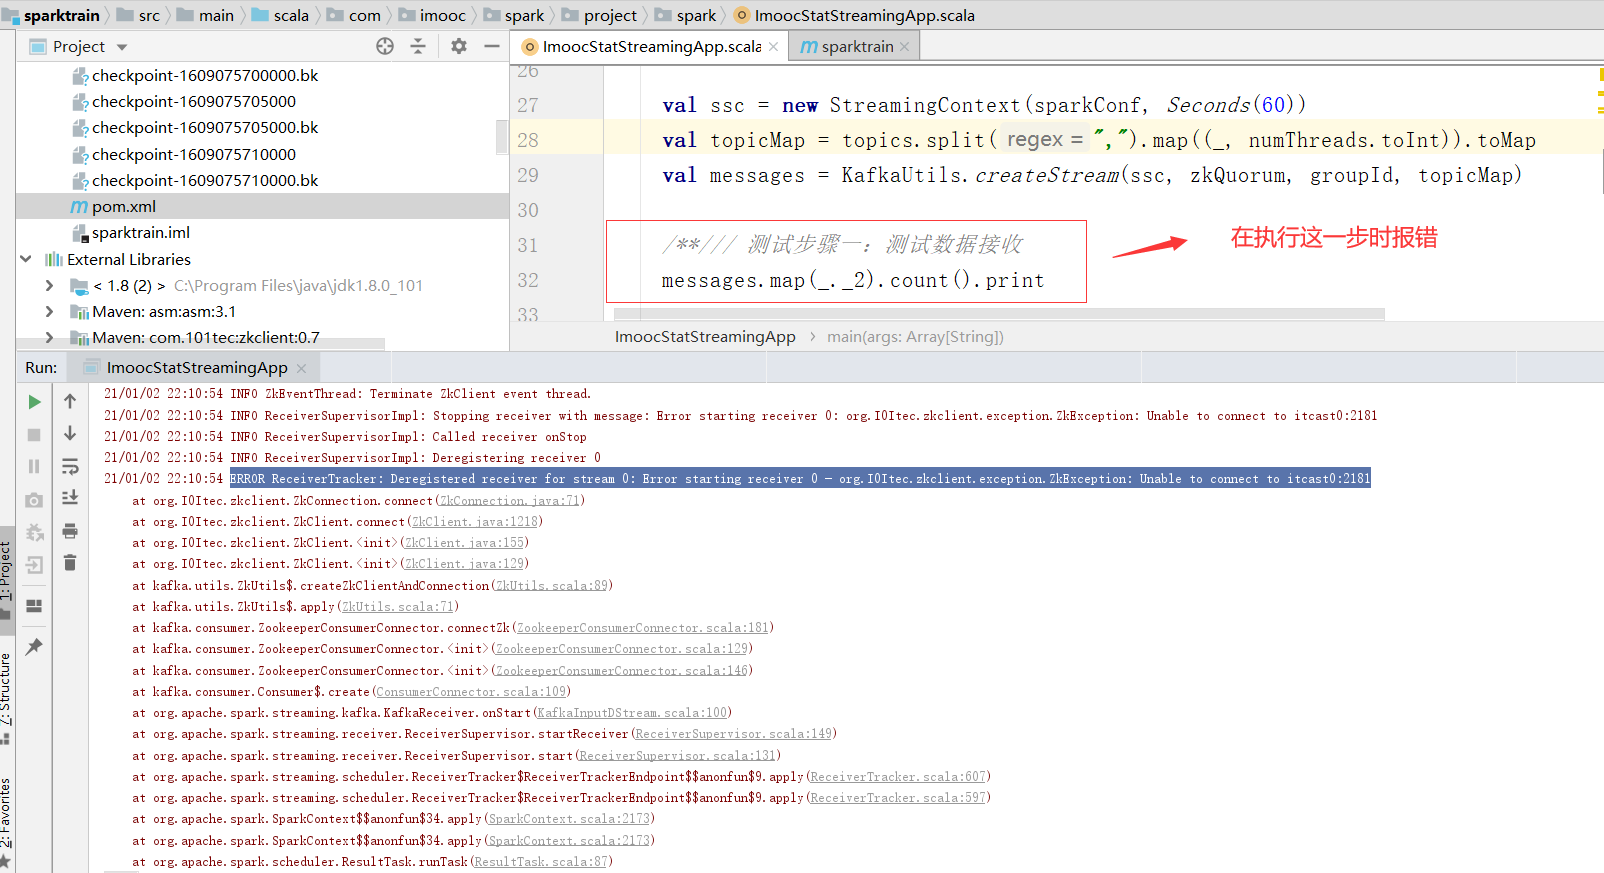Select the ImoocStatStreamingApp Run tab

(196, 368)
